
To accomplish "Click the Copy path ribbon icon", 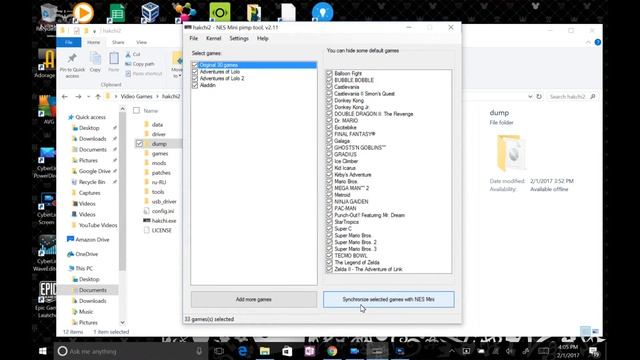I will click(x=129, y=64).
